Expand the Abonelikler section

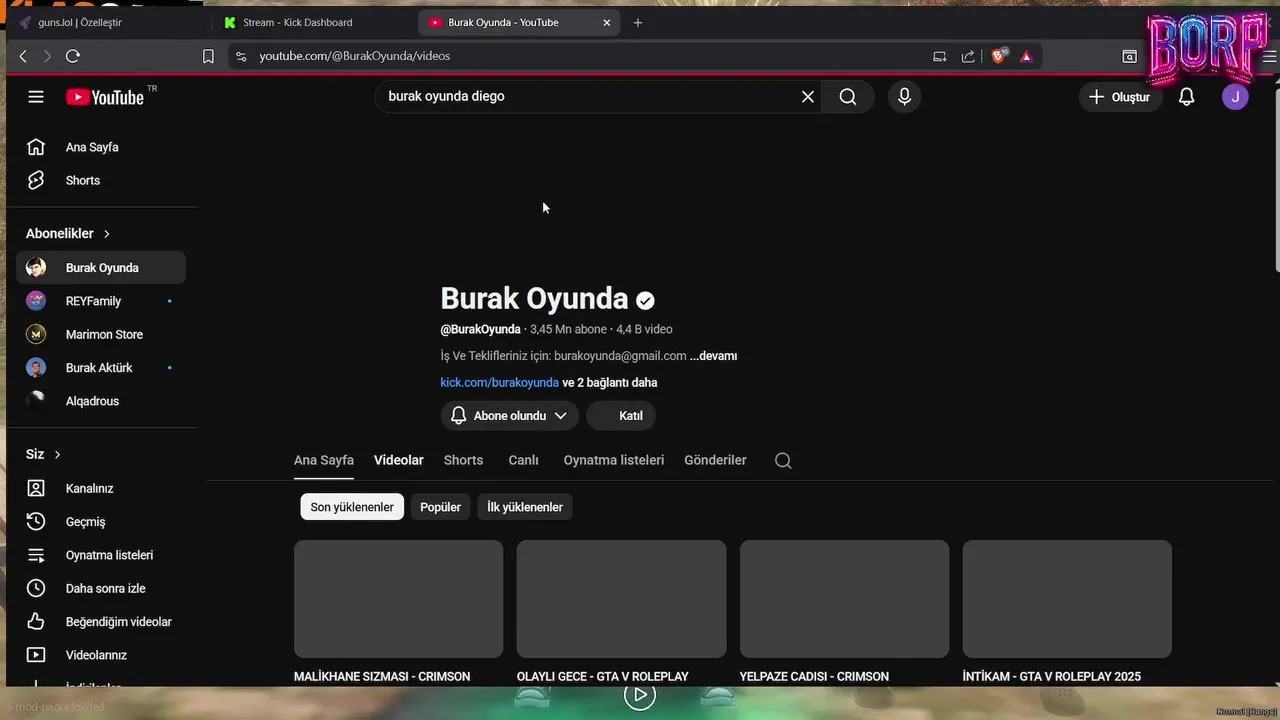[x=68, y=233]
